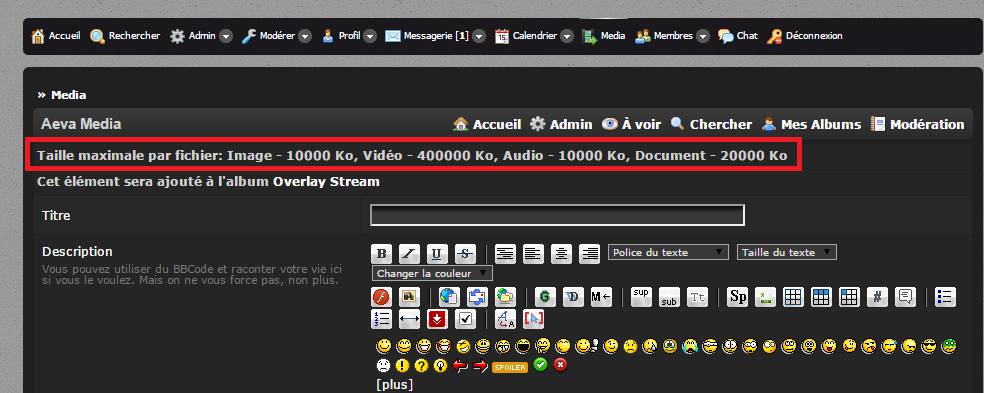Insert a horizontal rule with the double-arrow icon
The image size is (984, 393).
[x=409, y=319]
